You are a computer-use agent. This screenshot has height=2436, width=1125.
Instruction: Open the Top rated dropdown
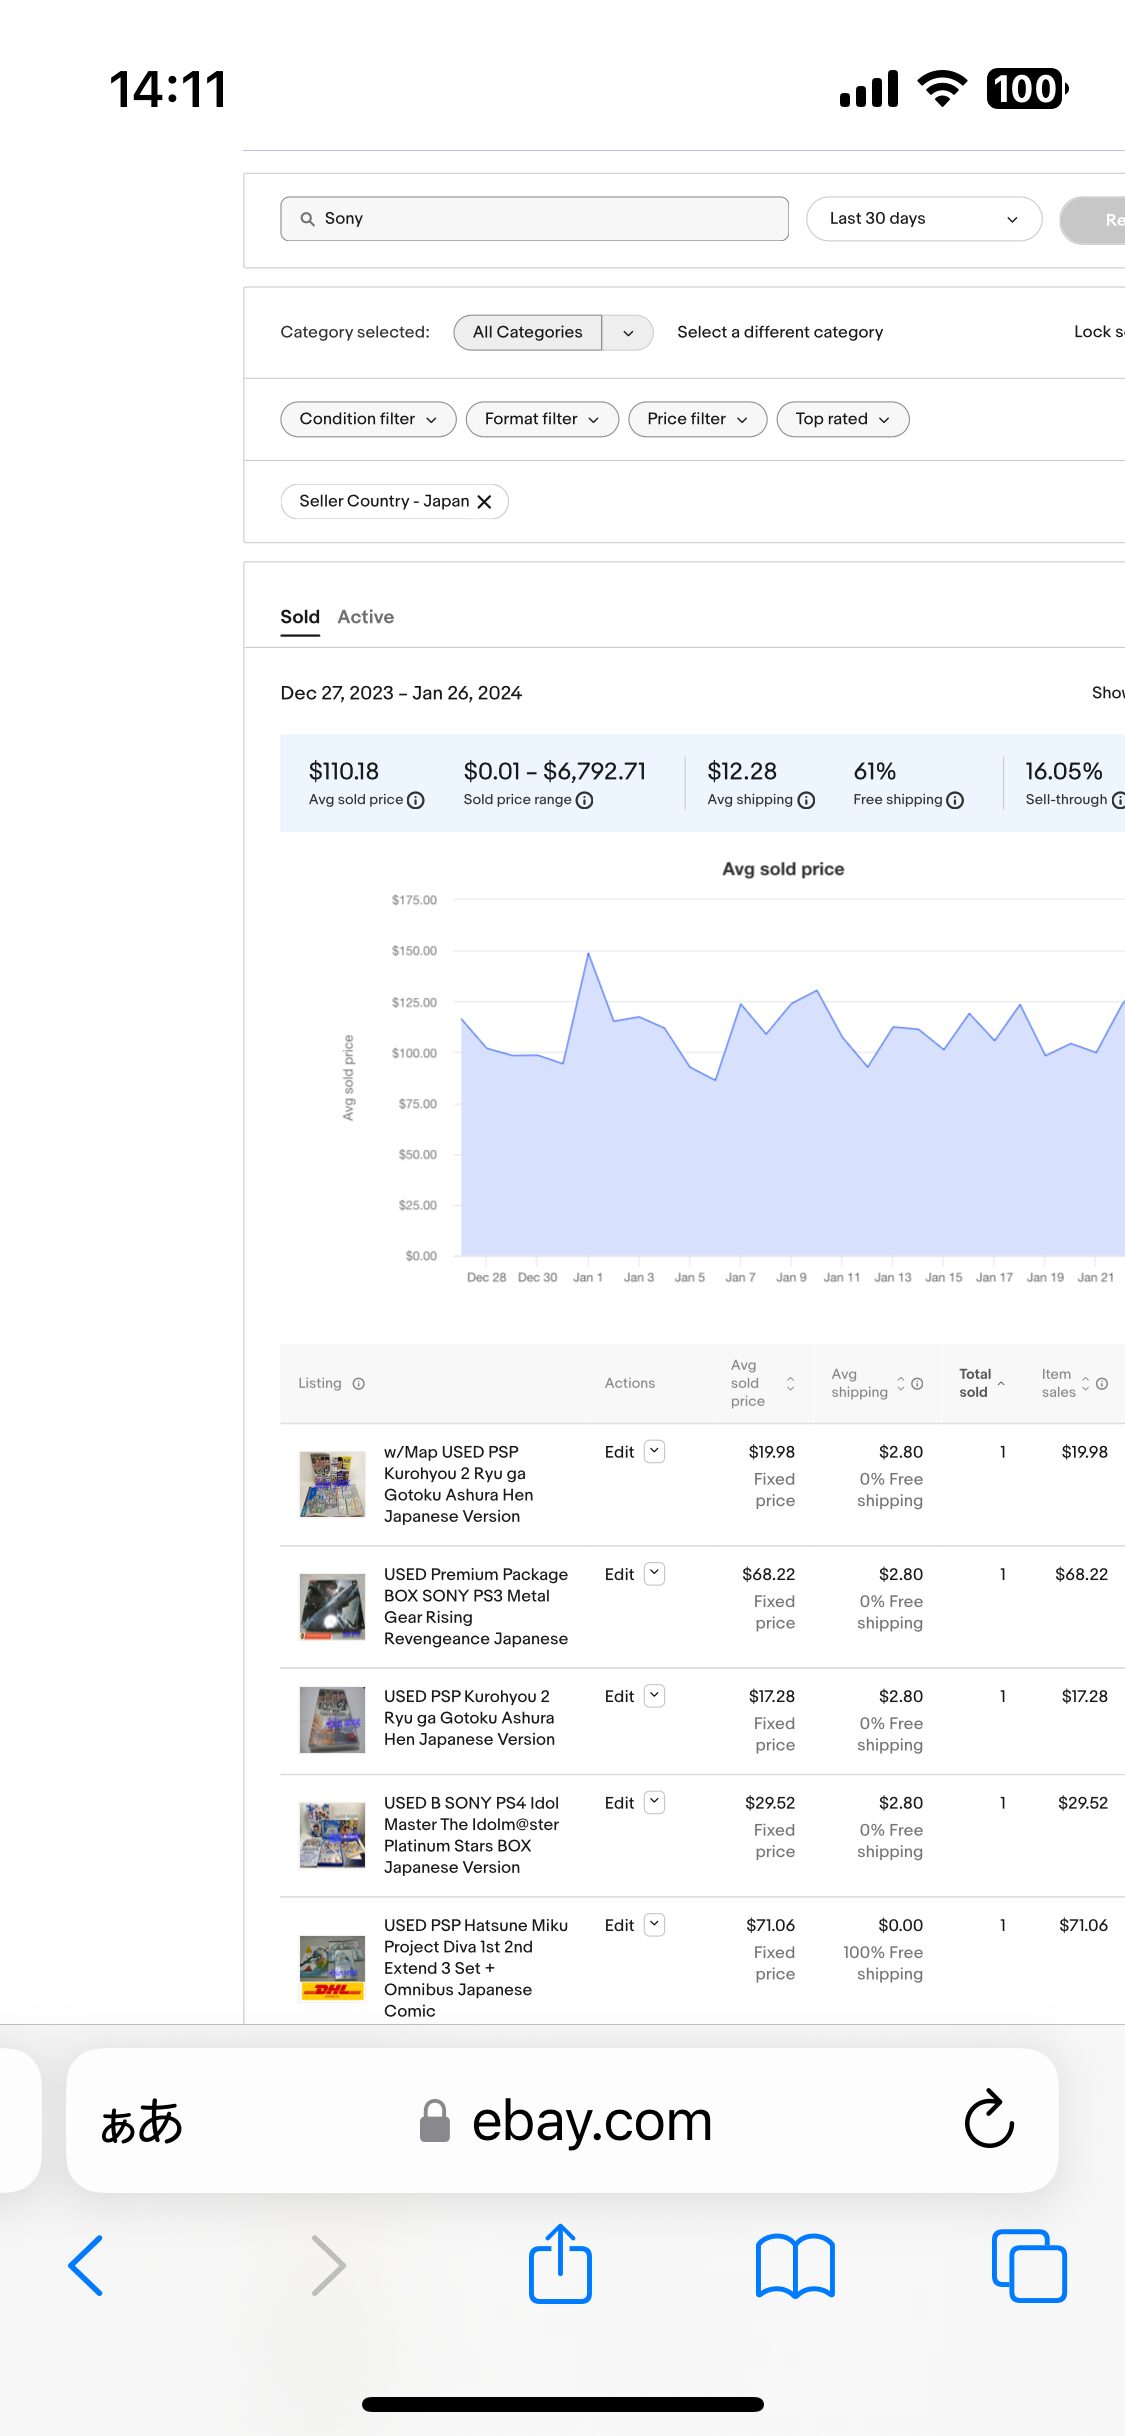point(842,419)
